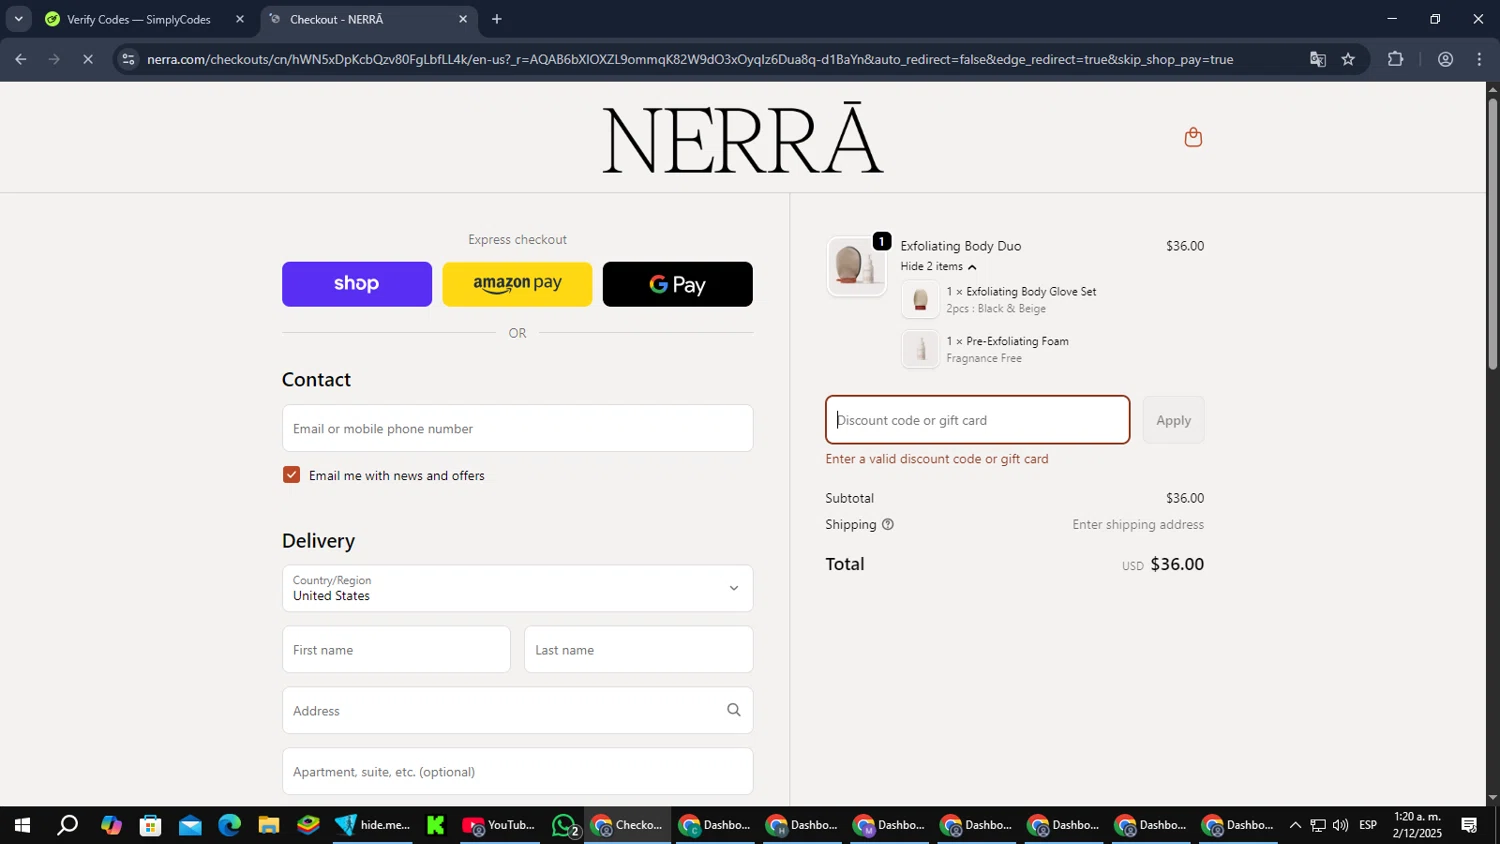Click the Apartment, suite, etc. field

[517, 771]
